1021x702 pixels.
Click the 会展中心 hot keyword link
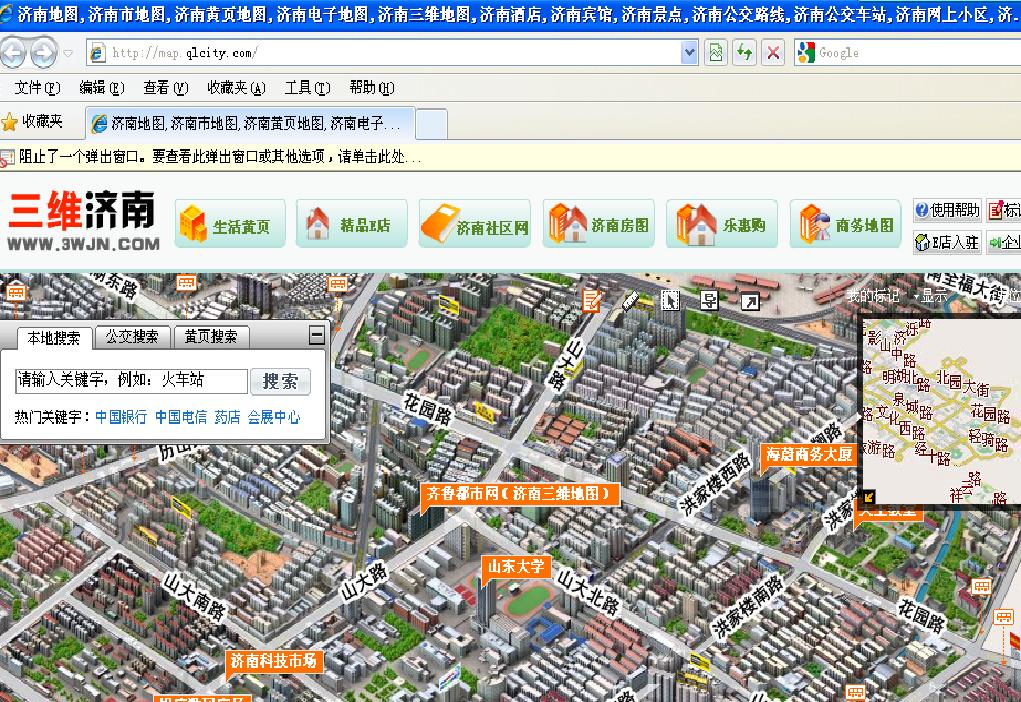point(274,417)
